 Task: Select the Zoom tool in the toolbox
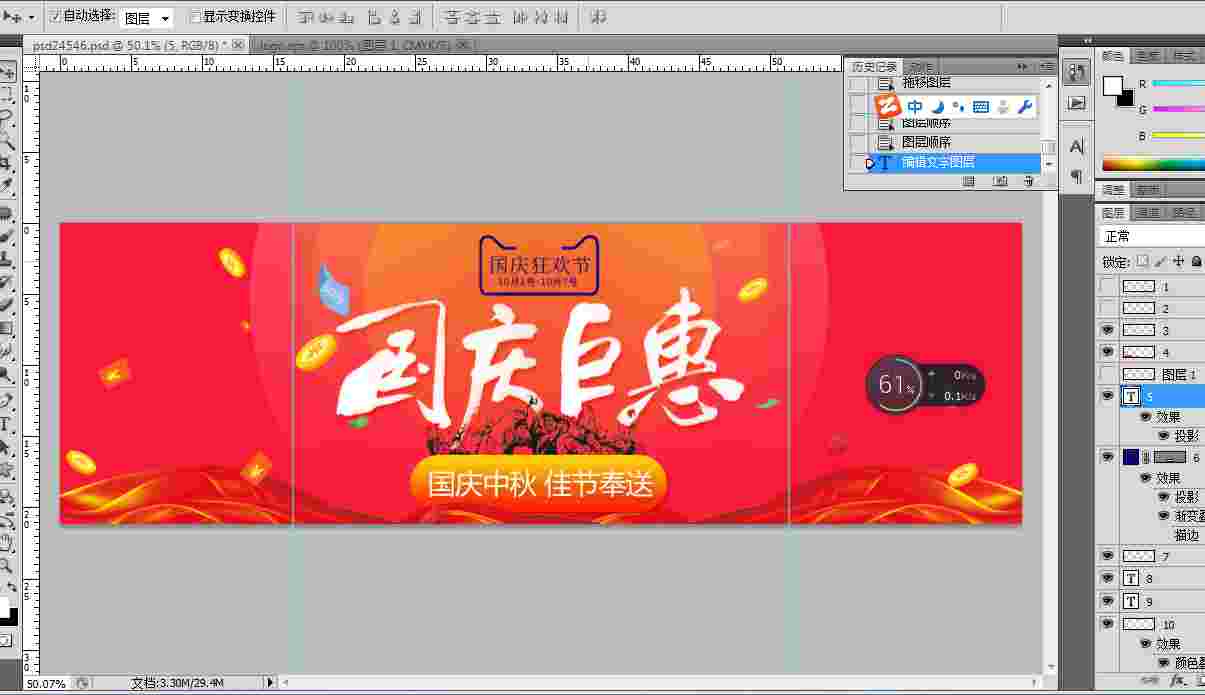[x=7, y=564]
